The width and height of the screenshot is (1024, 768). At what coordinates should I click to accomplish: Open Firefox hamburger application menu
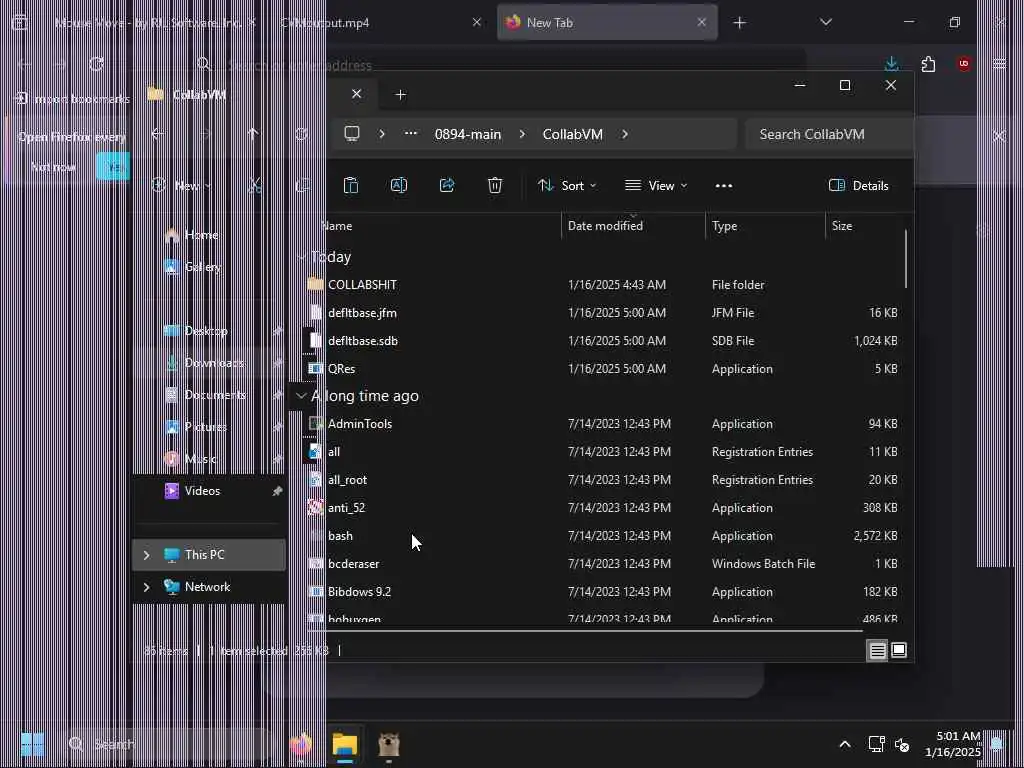pos(999,64)
